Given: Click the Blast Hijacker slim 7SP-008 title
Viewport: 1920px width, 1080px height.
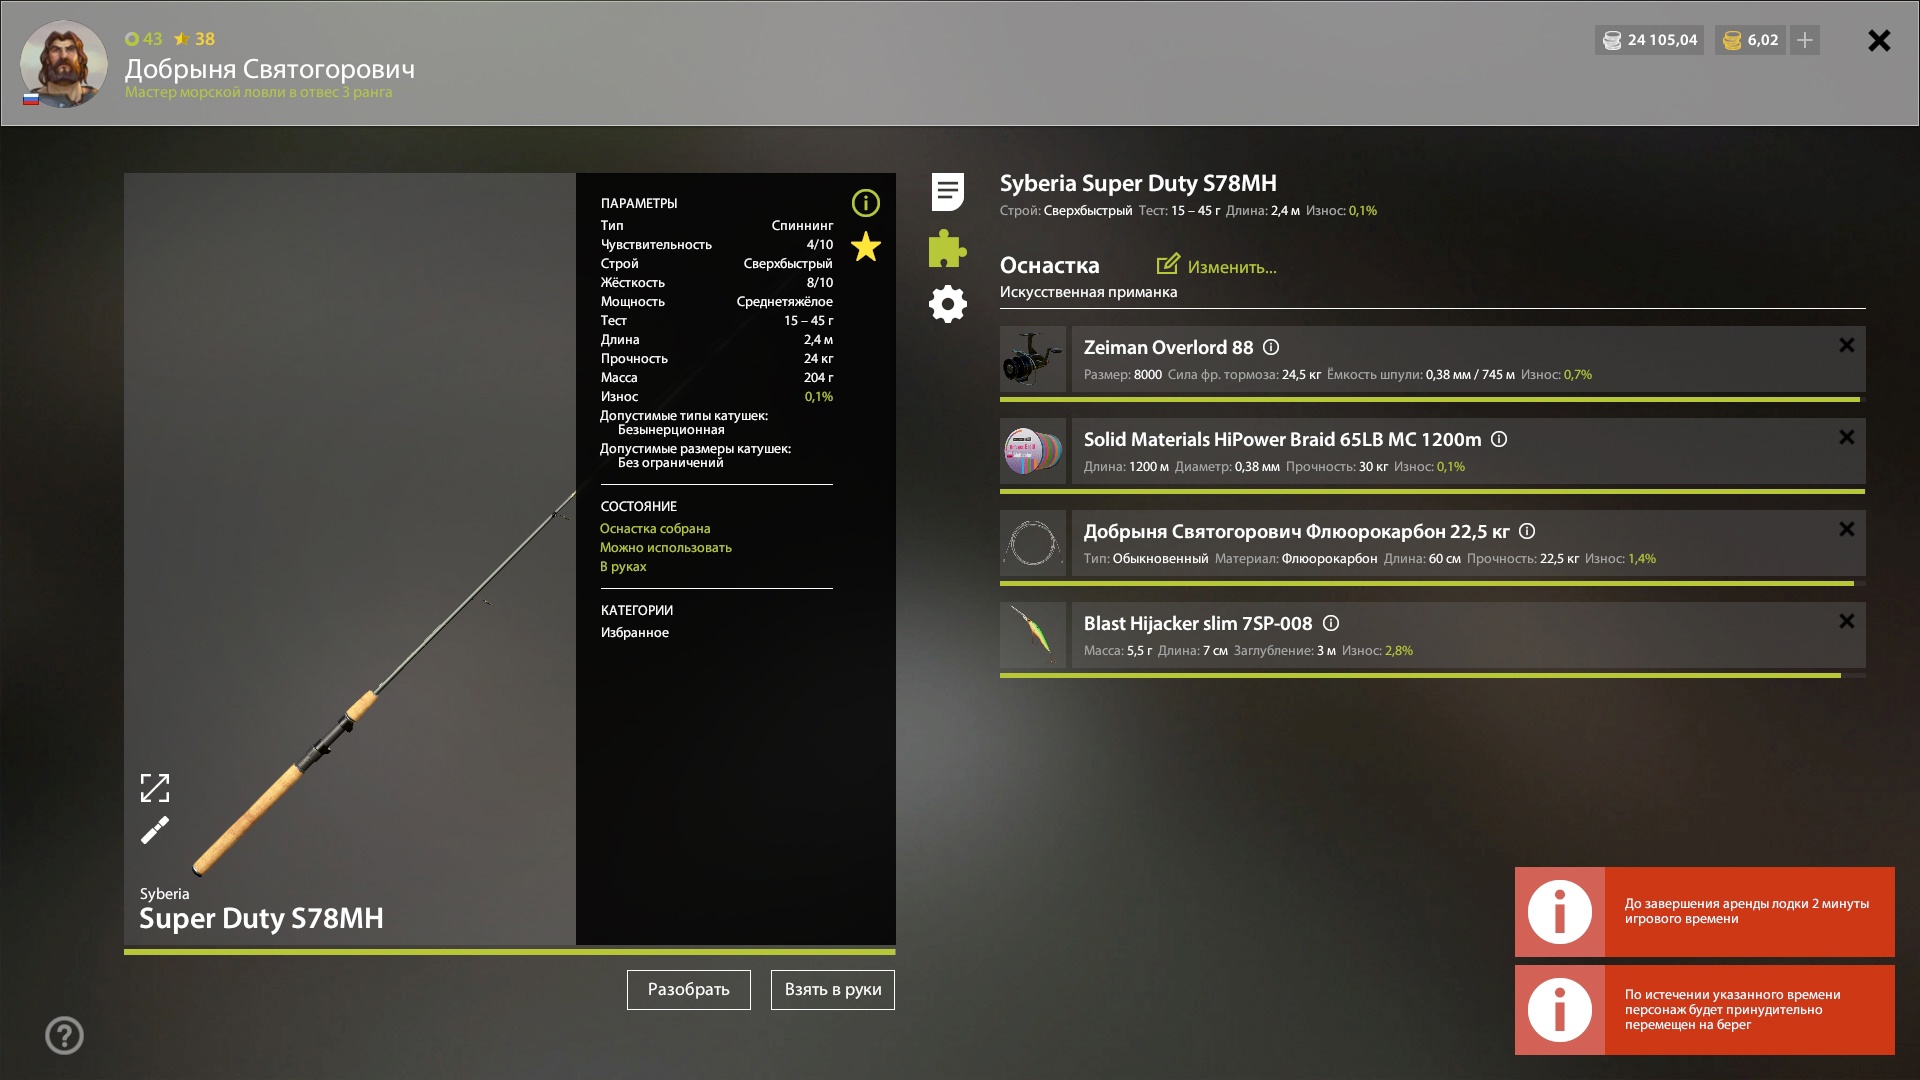Looking at the screenshot, I should click(x=1198, y=623).
